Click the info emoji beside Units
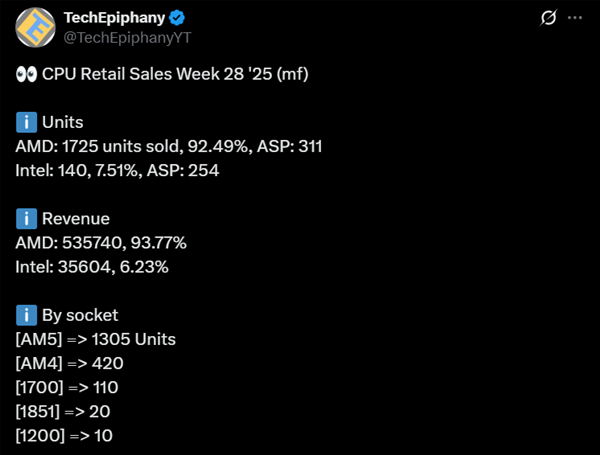The width and height of the screenshot is (600, 455). (26, 122)
